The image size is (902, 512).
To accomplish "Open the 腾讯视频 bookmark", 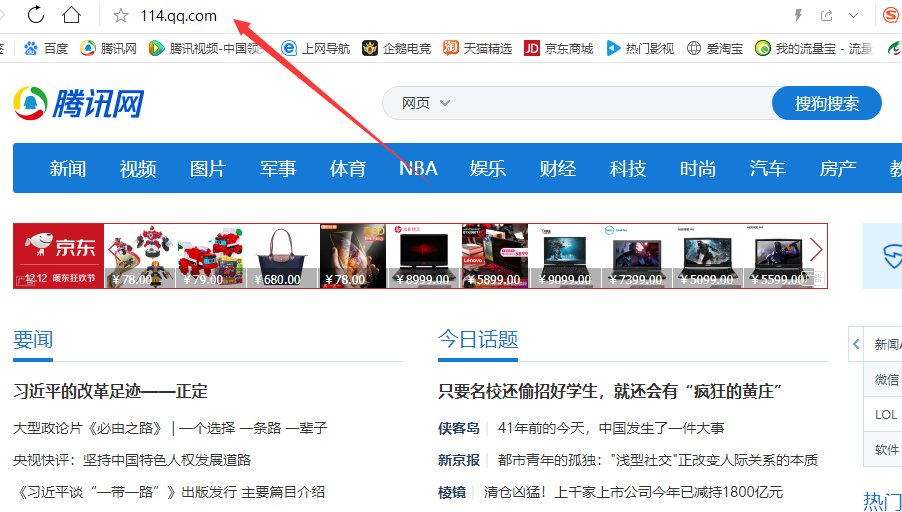I will (x=206, y=48).
